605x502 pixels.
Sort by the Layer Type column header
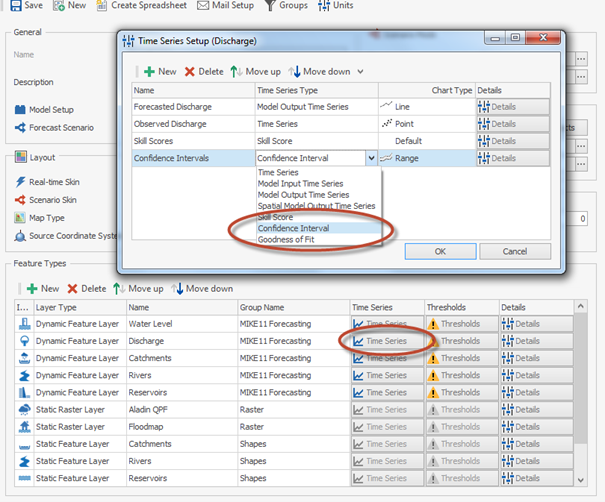pos(80,308)
